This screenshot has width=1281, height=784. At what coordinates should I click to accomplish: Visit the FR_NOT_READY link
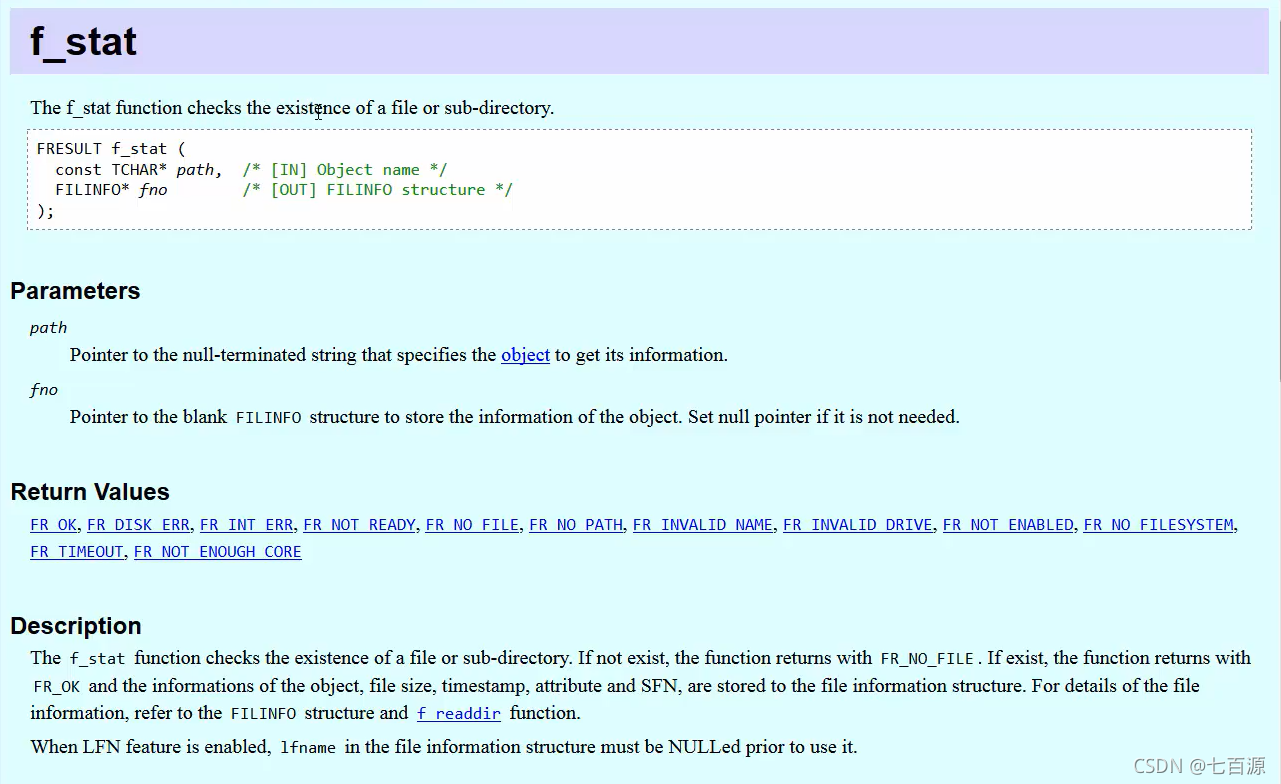359,525
